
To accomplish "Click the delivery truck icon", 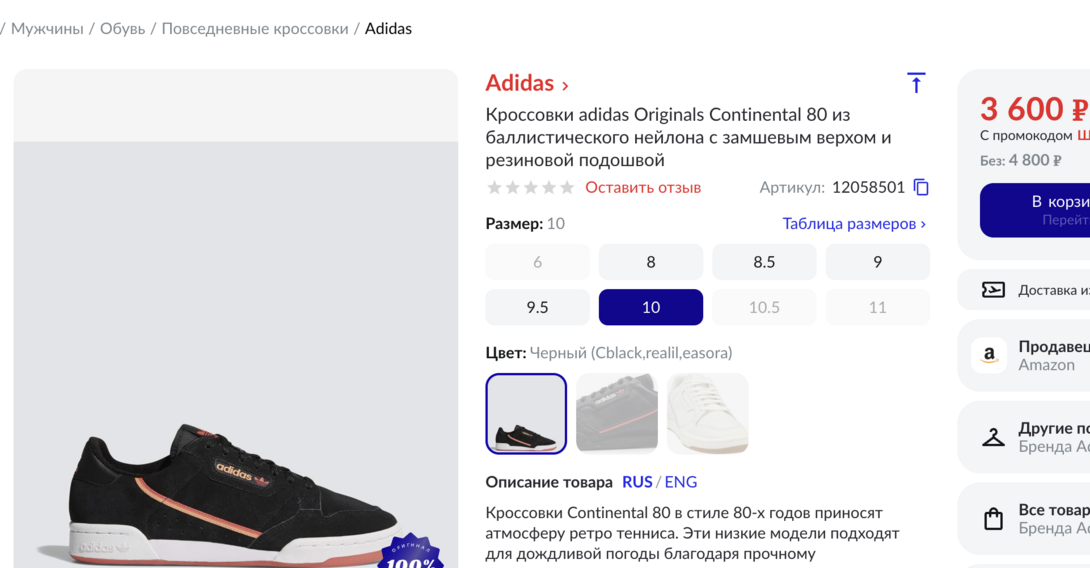I will (x=993, y=290).
